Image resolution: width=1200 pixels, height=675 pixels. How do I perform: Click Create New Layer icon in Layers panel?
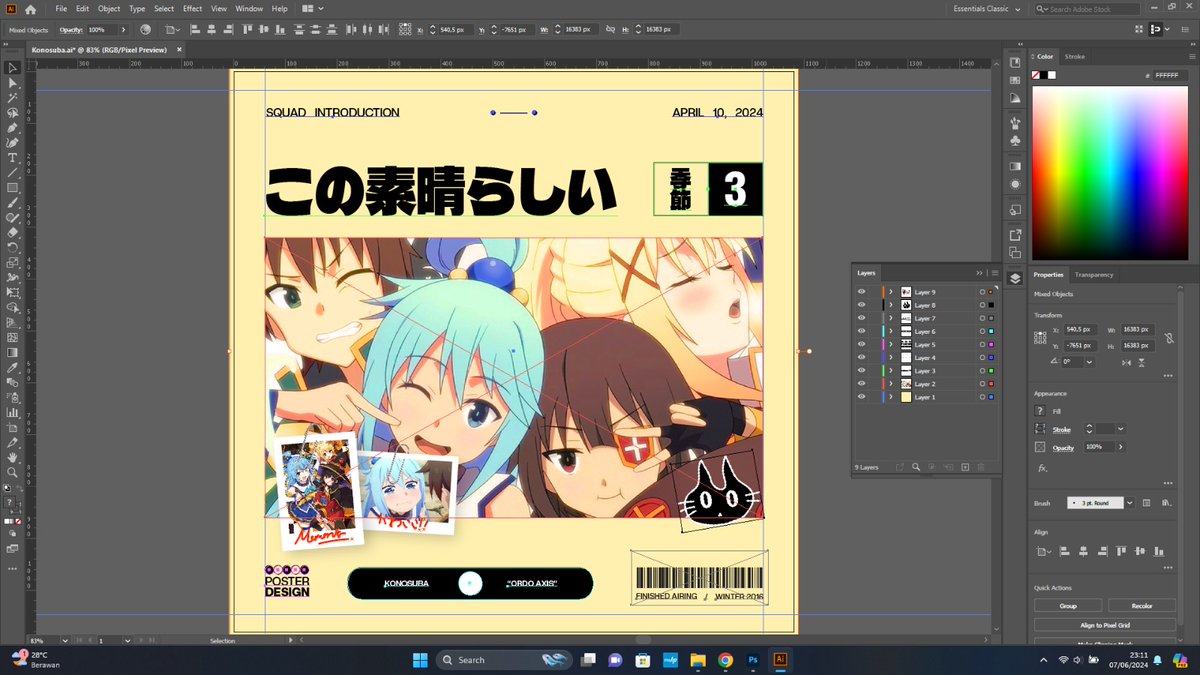(965, 467)
